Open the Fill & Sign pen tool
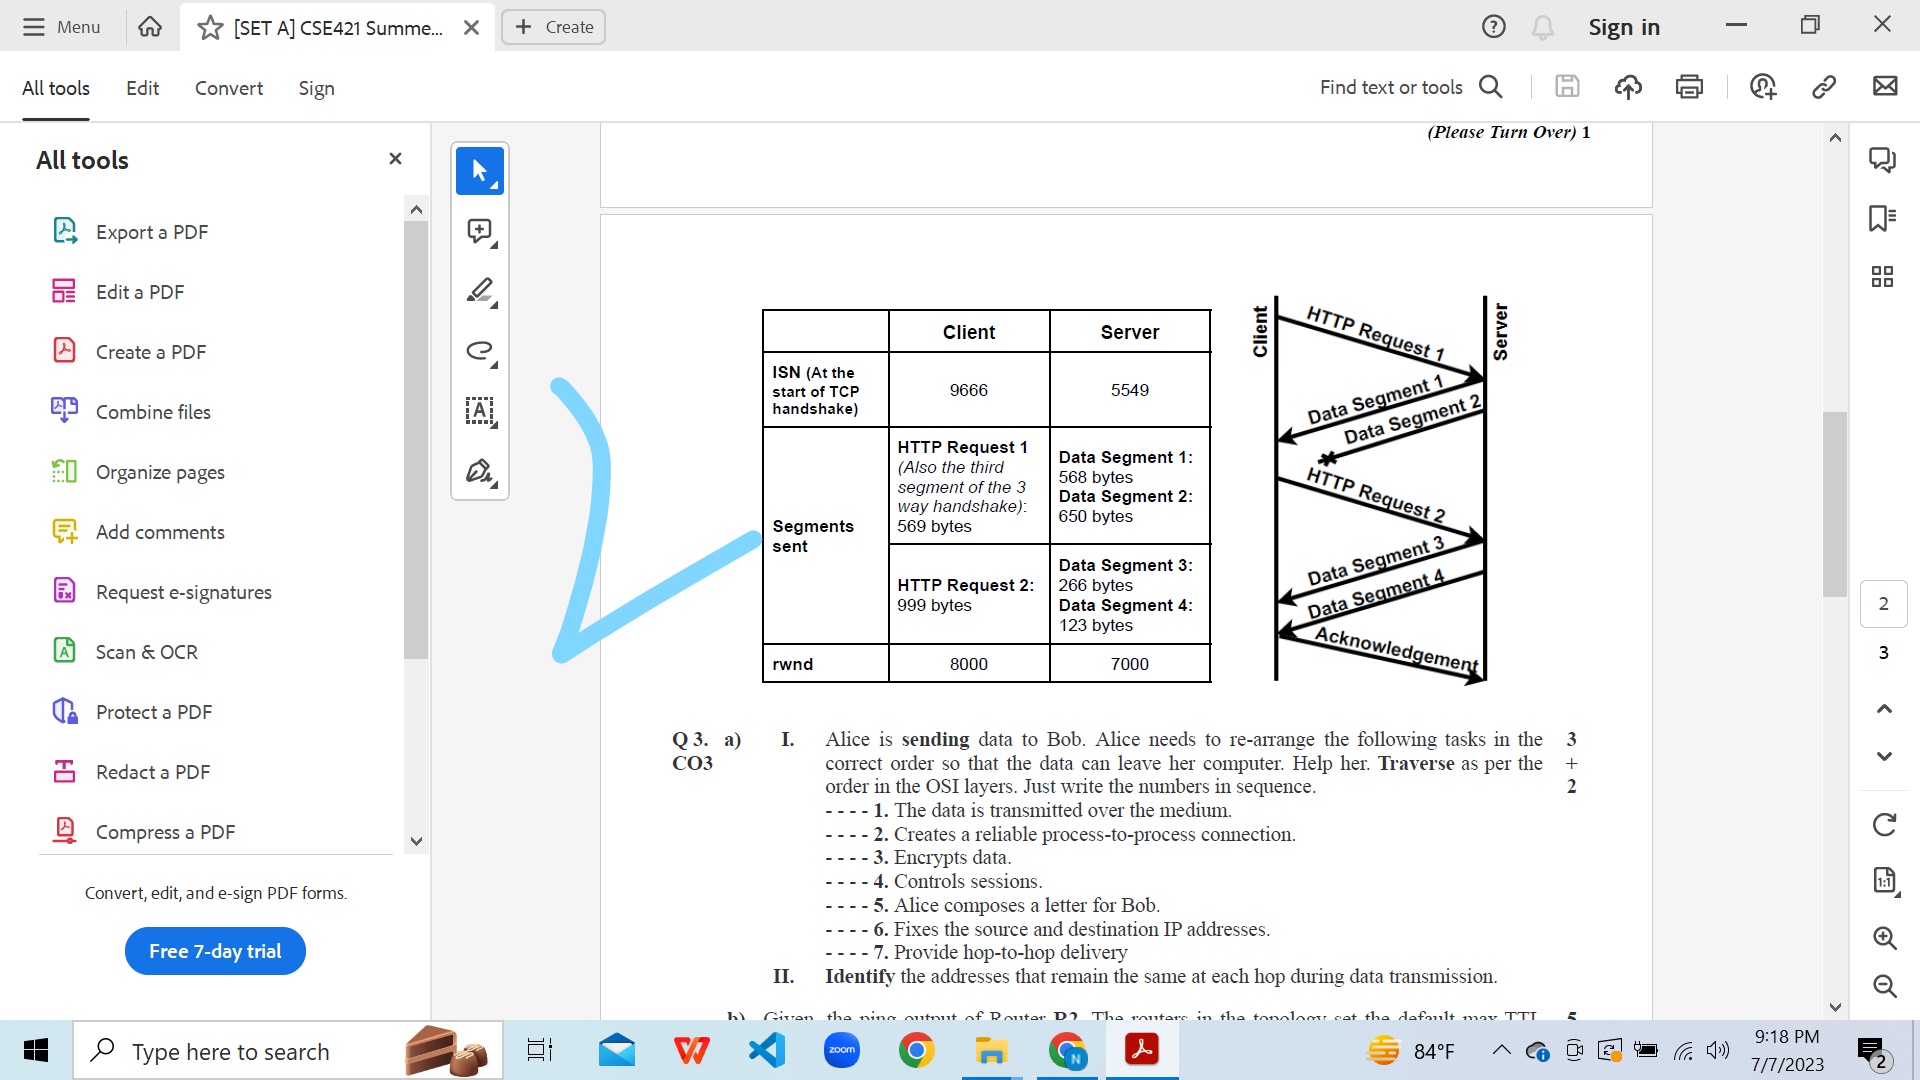Image resolution: width=1920 pixels, height=1080 pixels. tap(480, 470)
